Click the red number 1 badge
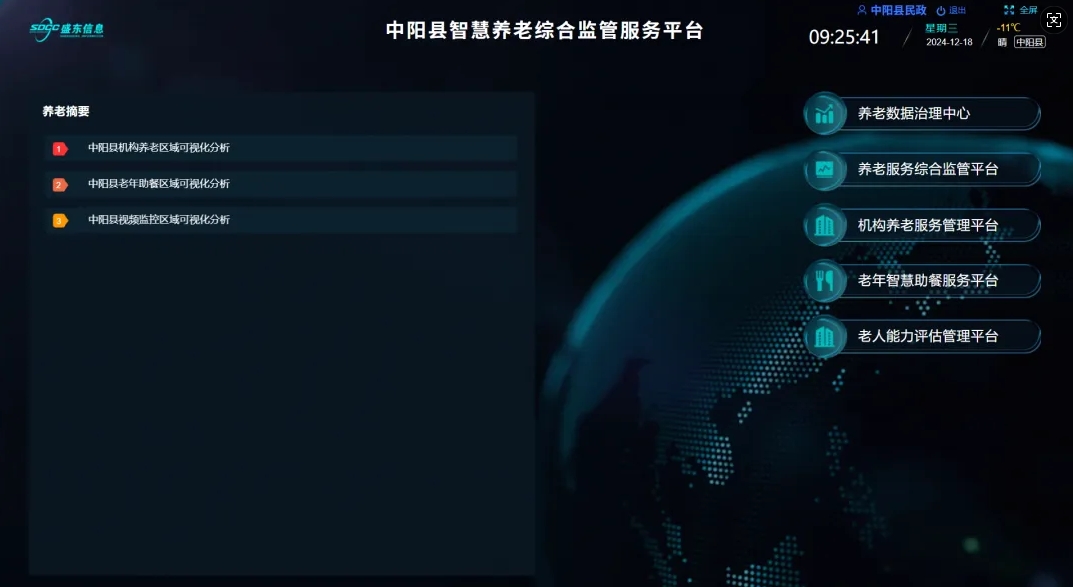Viewport: 1073px width, 587px height. point(60,148)
